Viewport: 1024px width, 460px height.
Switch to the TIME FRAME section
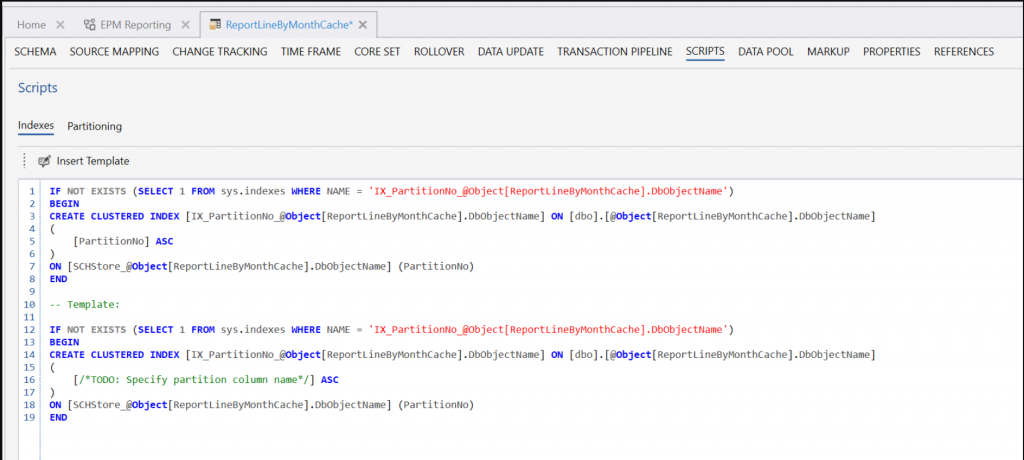pyautogui.click(x=310, y=52)
